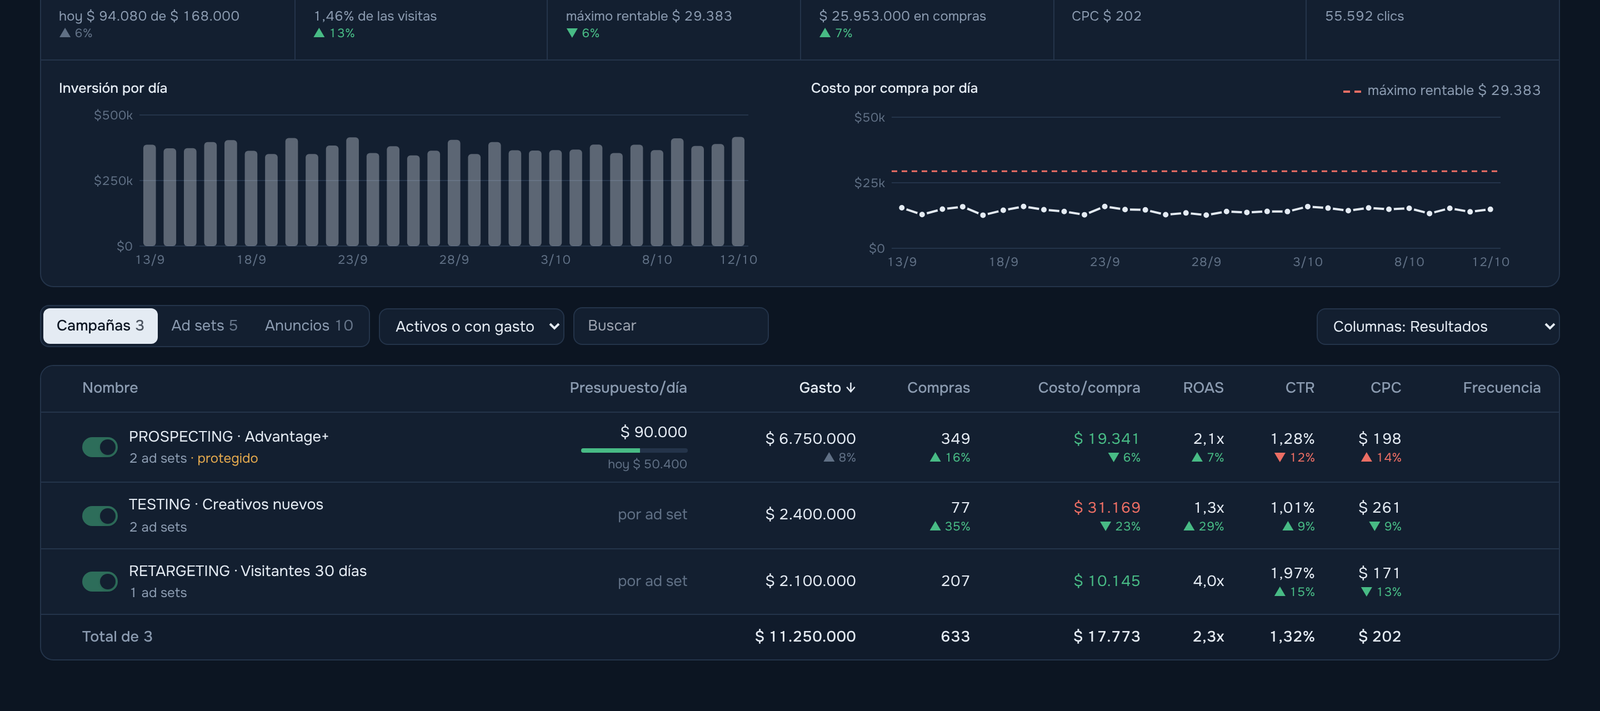The height and width of the screenshot is (711, 1600).
Task: Focus the Buscar search field
Action: [671, 326]
